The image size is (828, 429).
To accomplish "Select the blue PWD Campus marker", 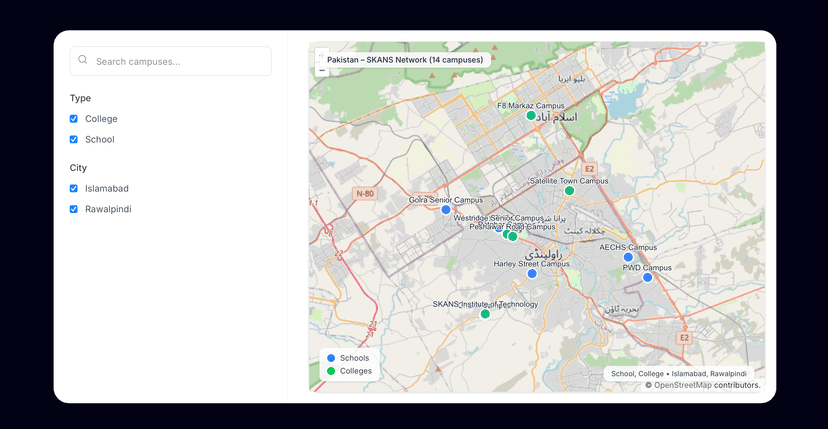I will point(647,277).
